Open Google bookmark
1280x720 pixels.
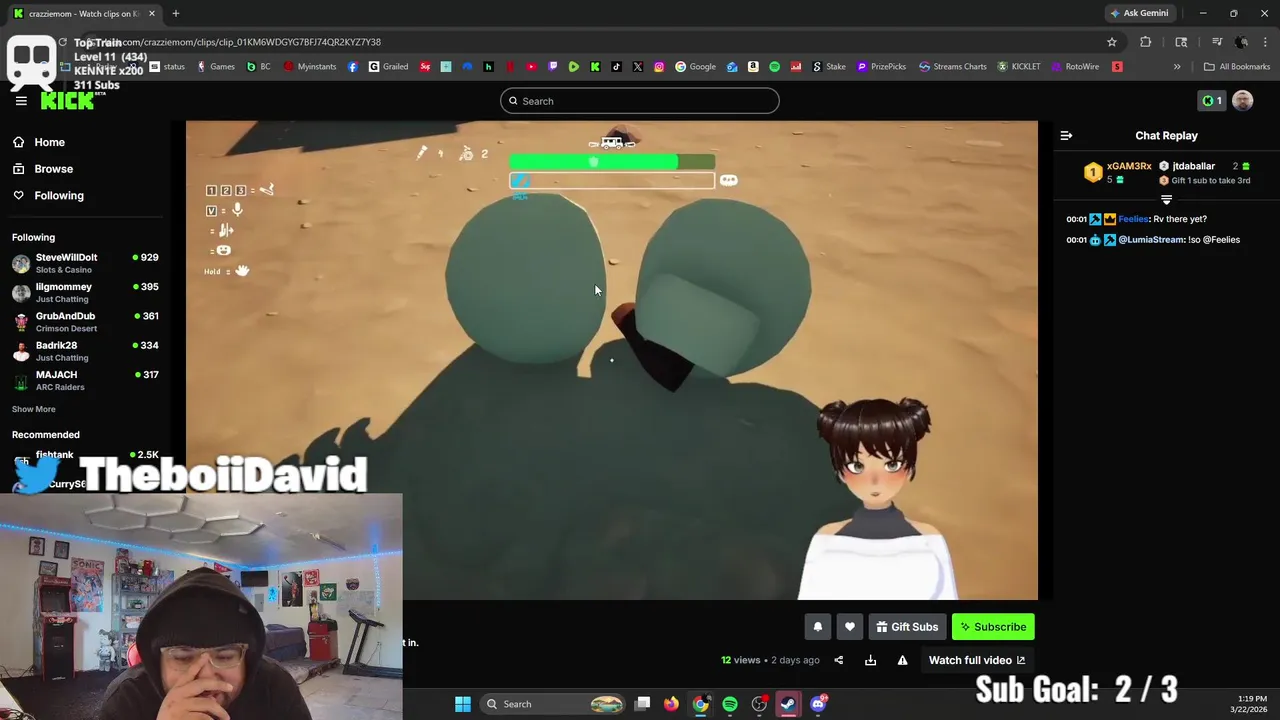(x=695, y=67)
